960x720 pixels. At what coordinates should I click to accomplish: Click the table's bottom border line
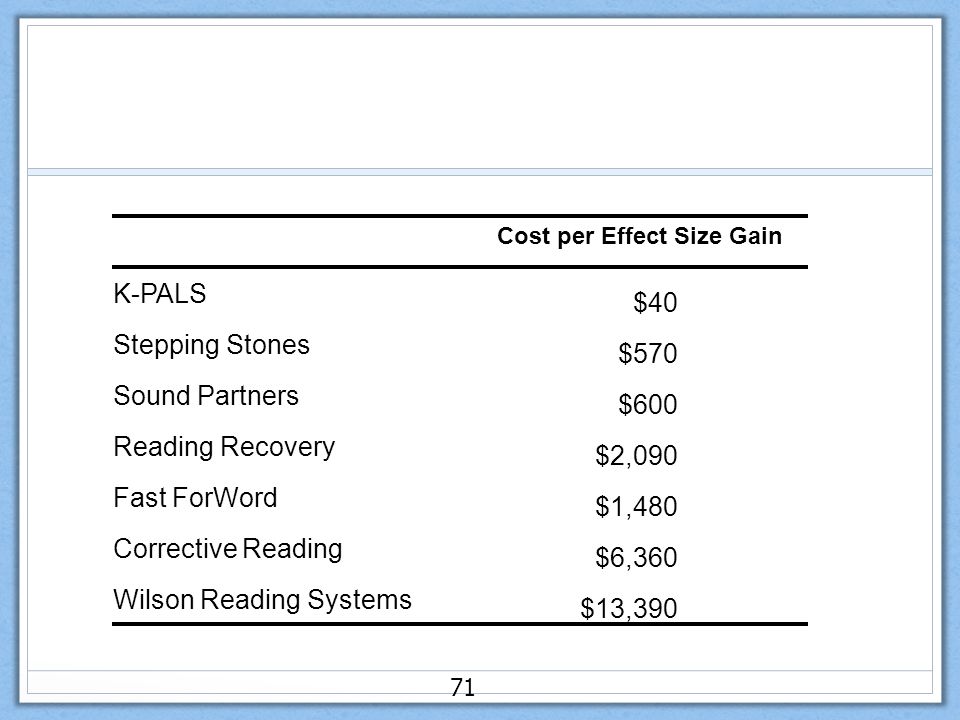pos(460,624)
